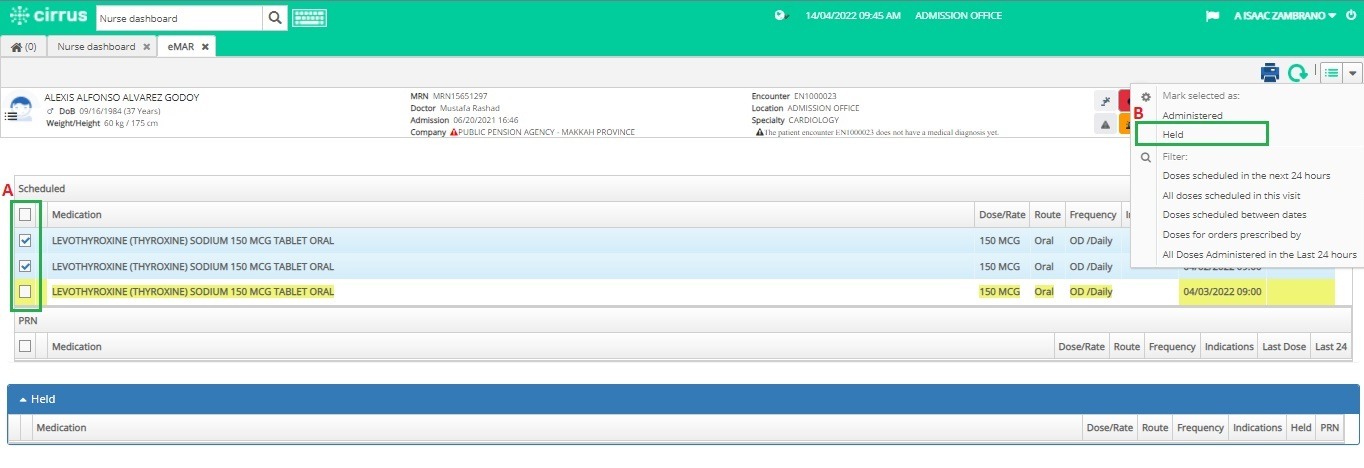Collapse the Held panel

pos(24,399)
